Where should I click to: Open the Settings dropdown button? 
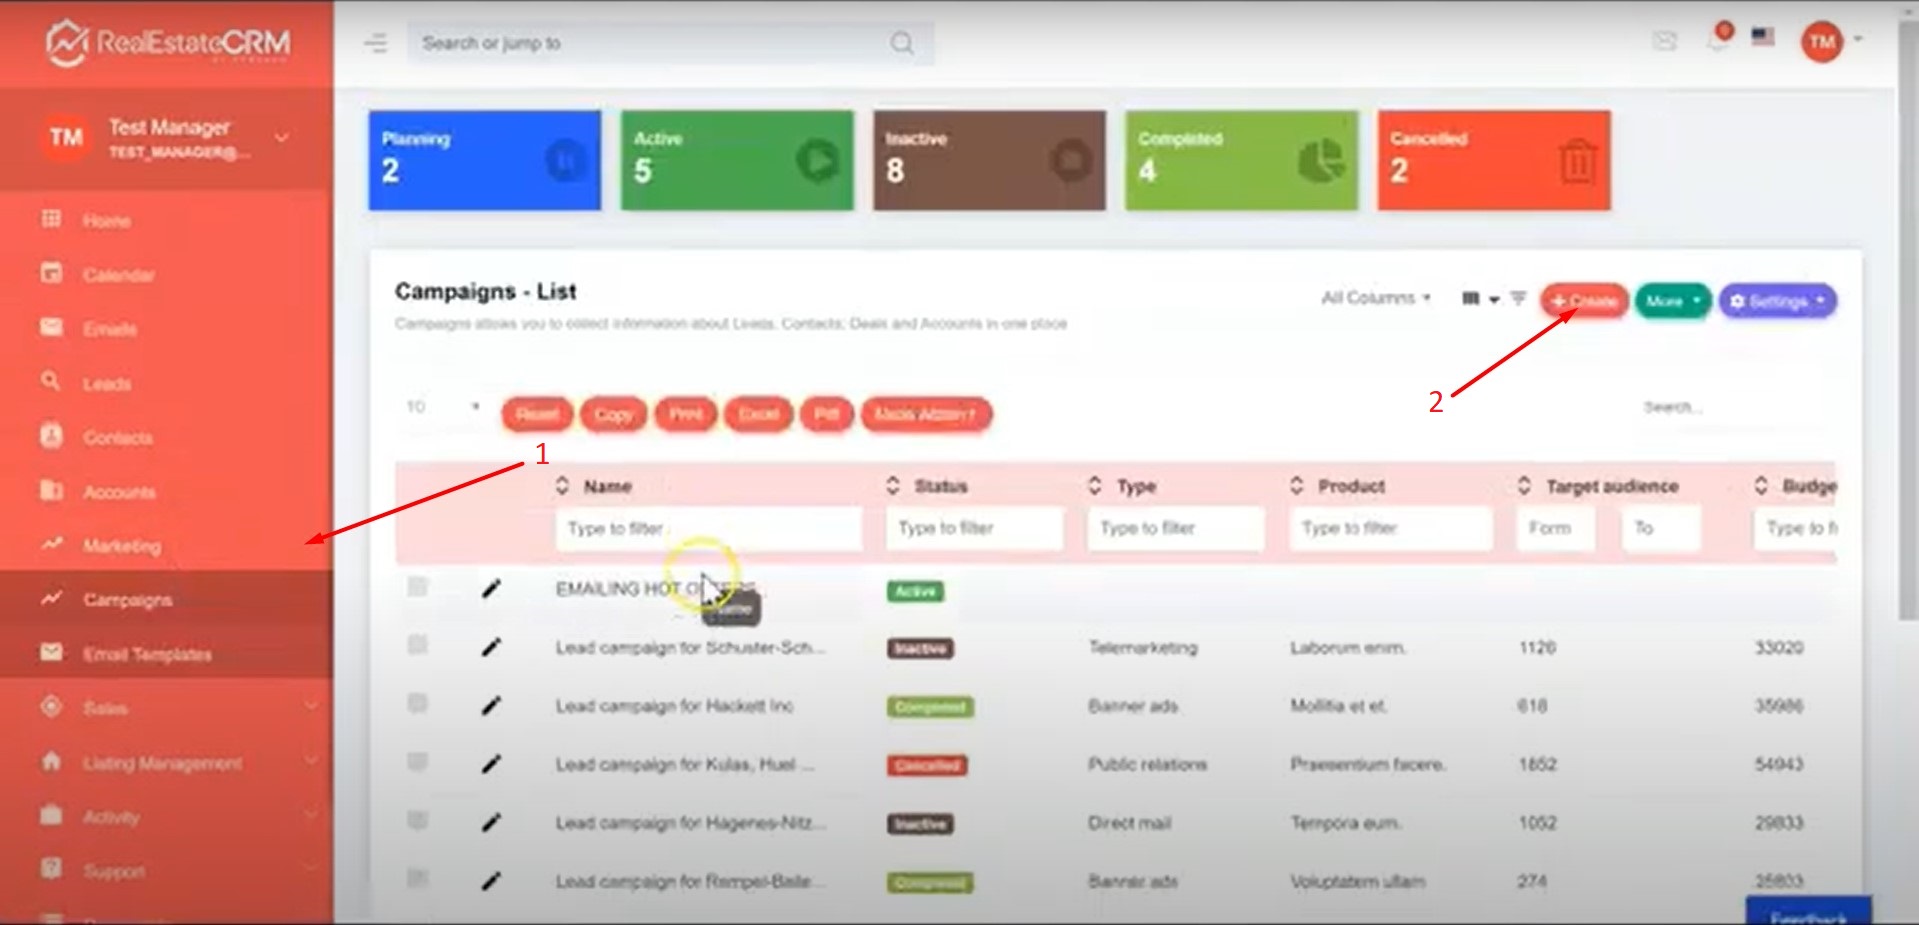coord(1777,301)
